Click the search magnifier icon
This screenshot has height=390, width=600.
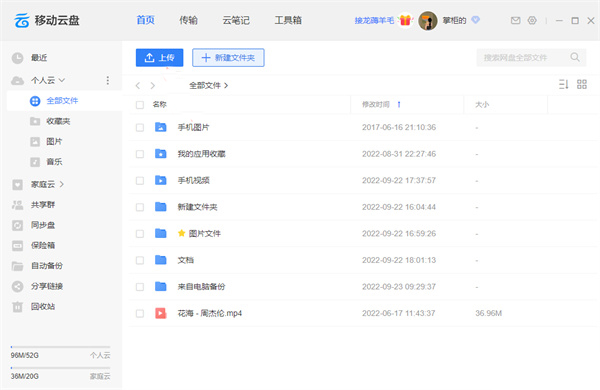coord(575,57)
